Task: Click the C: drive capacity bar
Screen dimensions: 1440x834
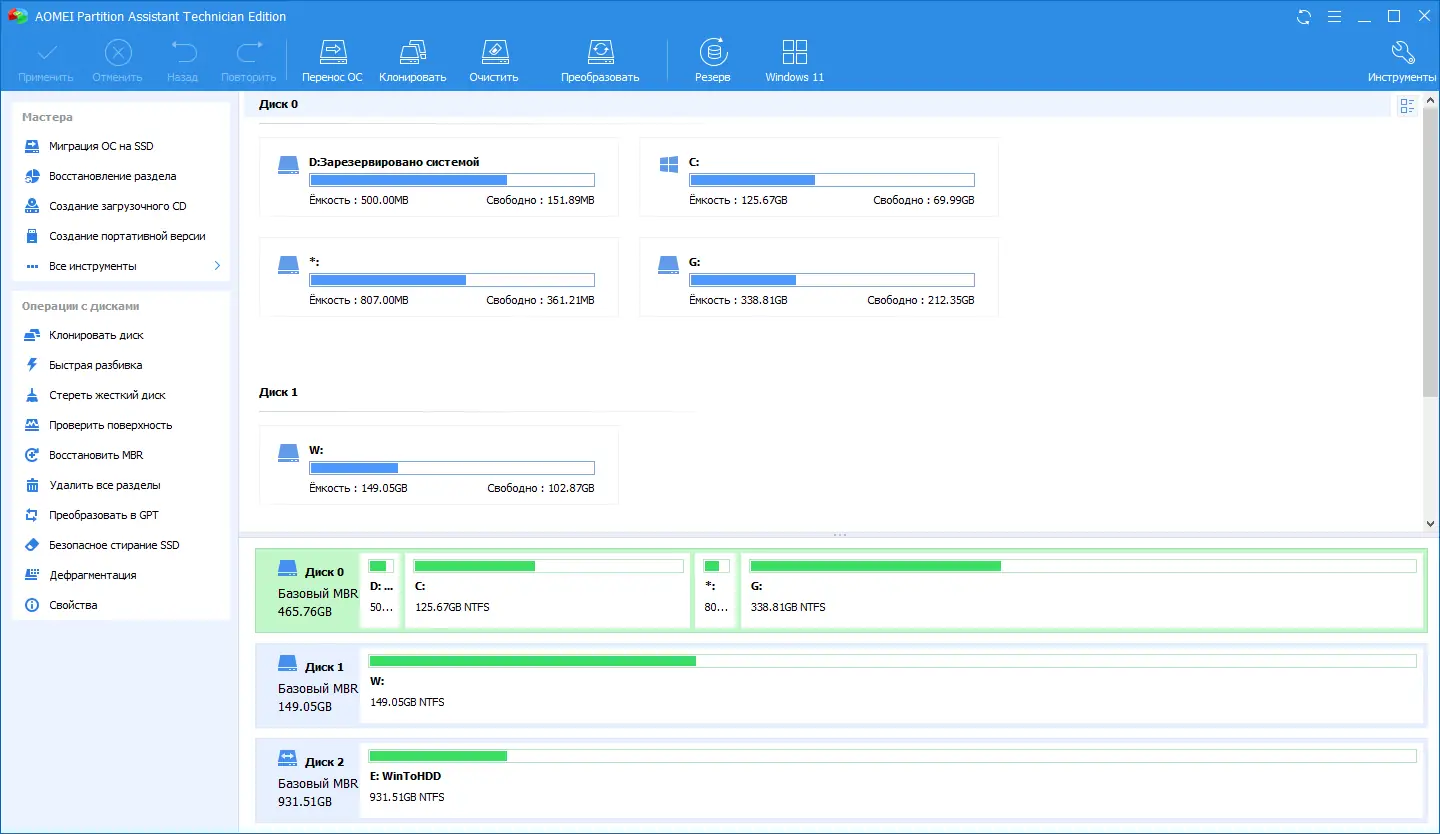Action: point(831,180)
